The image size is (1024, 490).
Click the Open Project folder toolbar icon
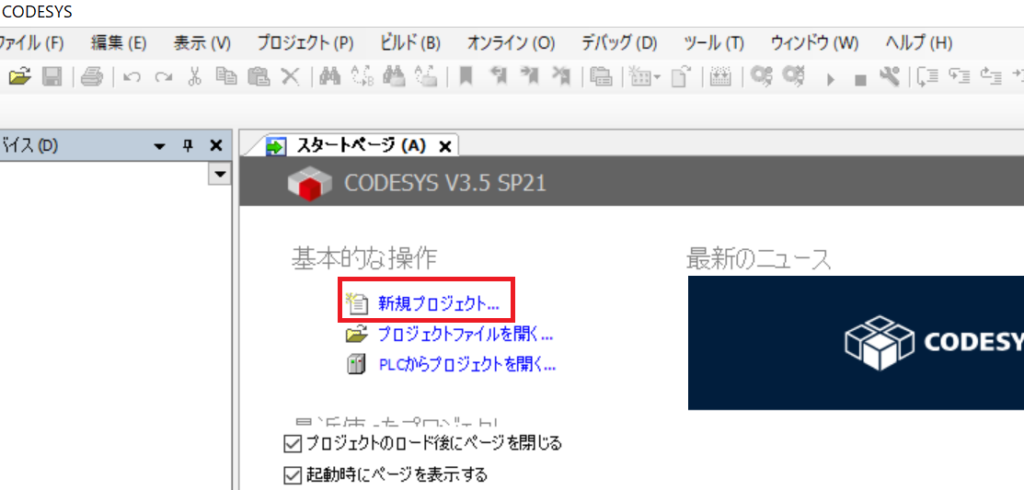20,76
